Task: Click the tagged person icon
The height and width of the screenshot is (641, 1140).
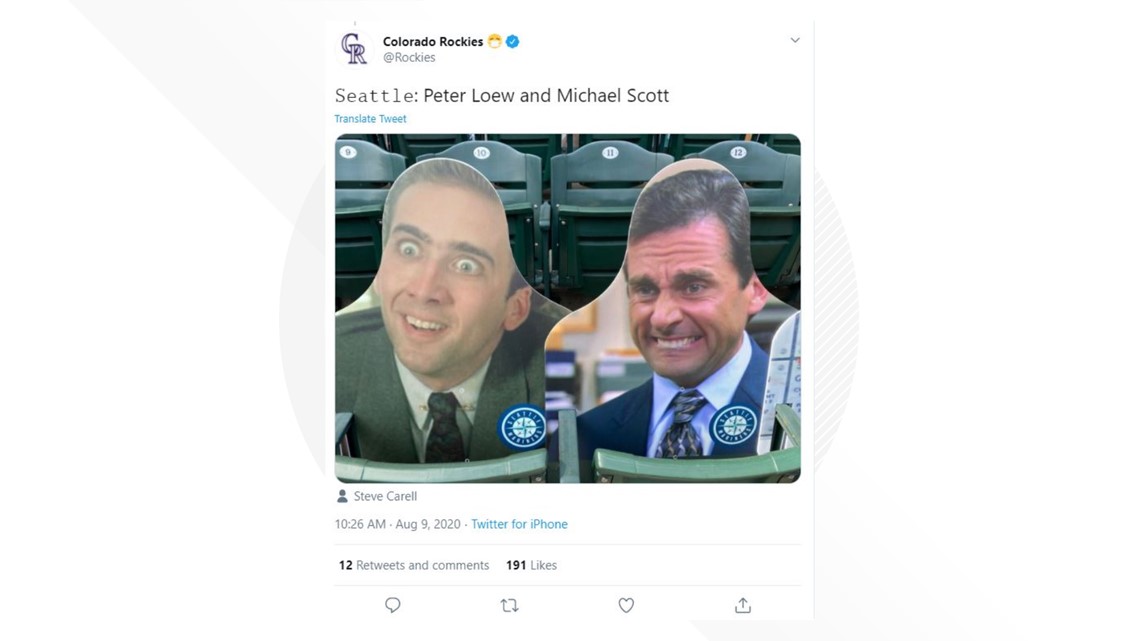Action: click(342, 496)
